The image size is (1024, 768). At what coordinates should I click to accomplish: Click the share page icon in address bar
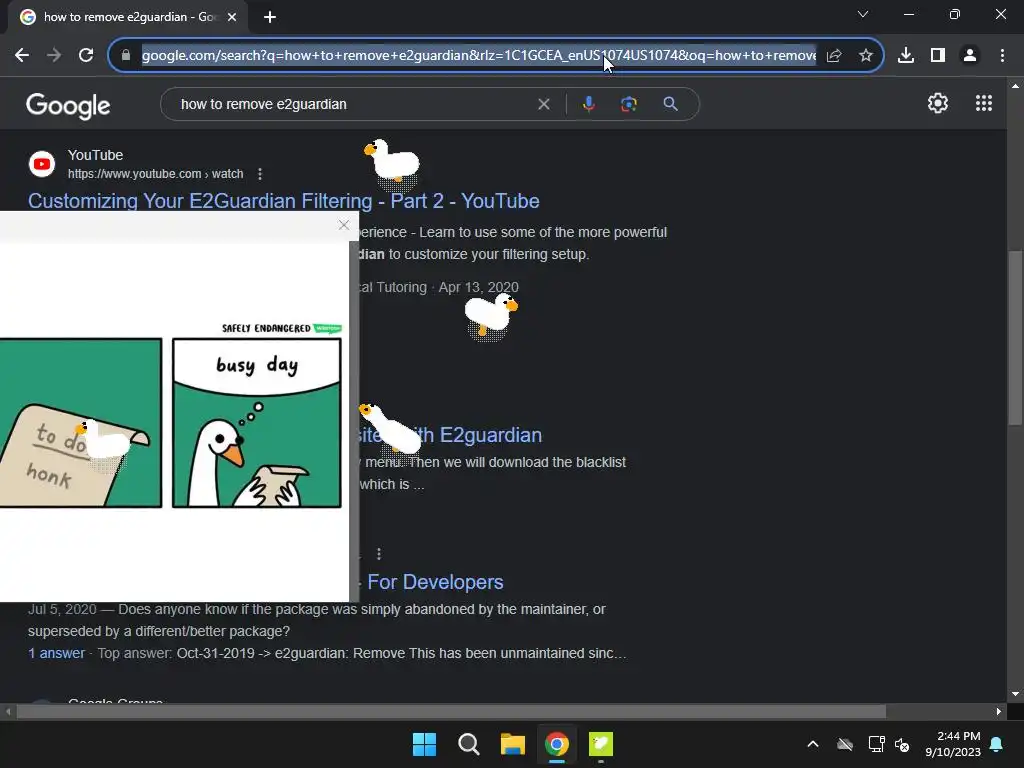[x=834, y=56]
